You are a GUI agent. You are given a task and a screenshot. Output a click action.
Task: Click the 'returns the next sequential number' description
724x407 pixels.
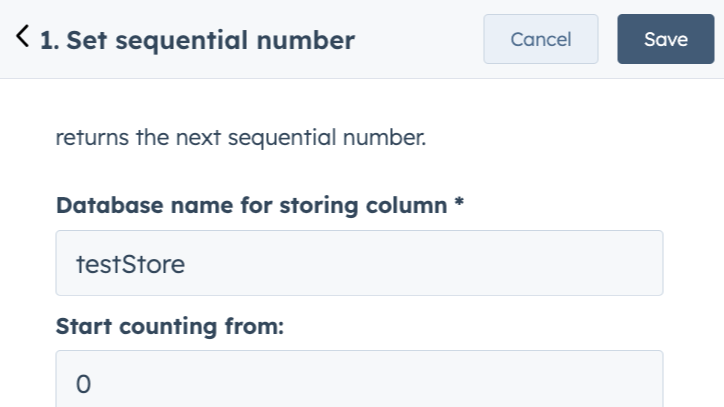[x=241, y=137]
